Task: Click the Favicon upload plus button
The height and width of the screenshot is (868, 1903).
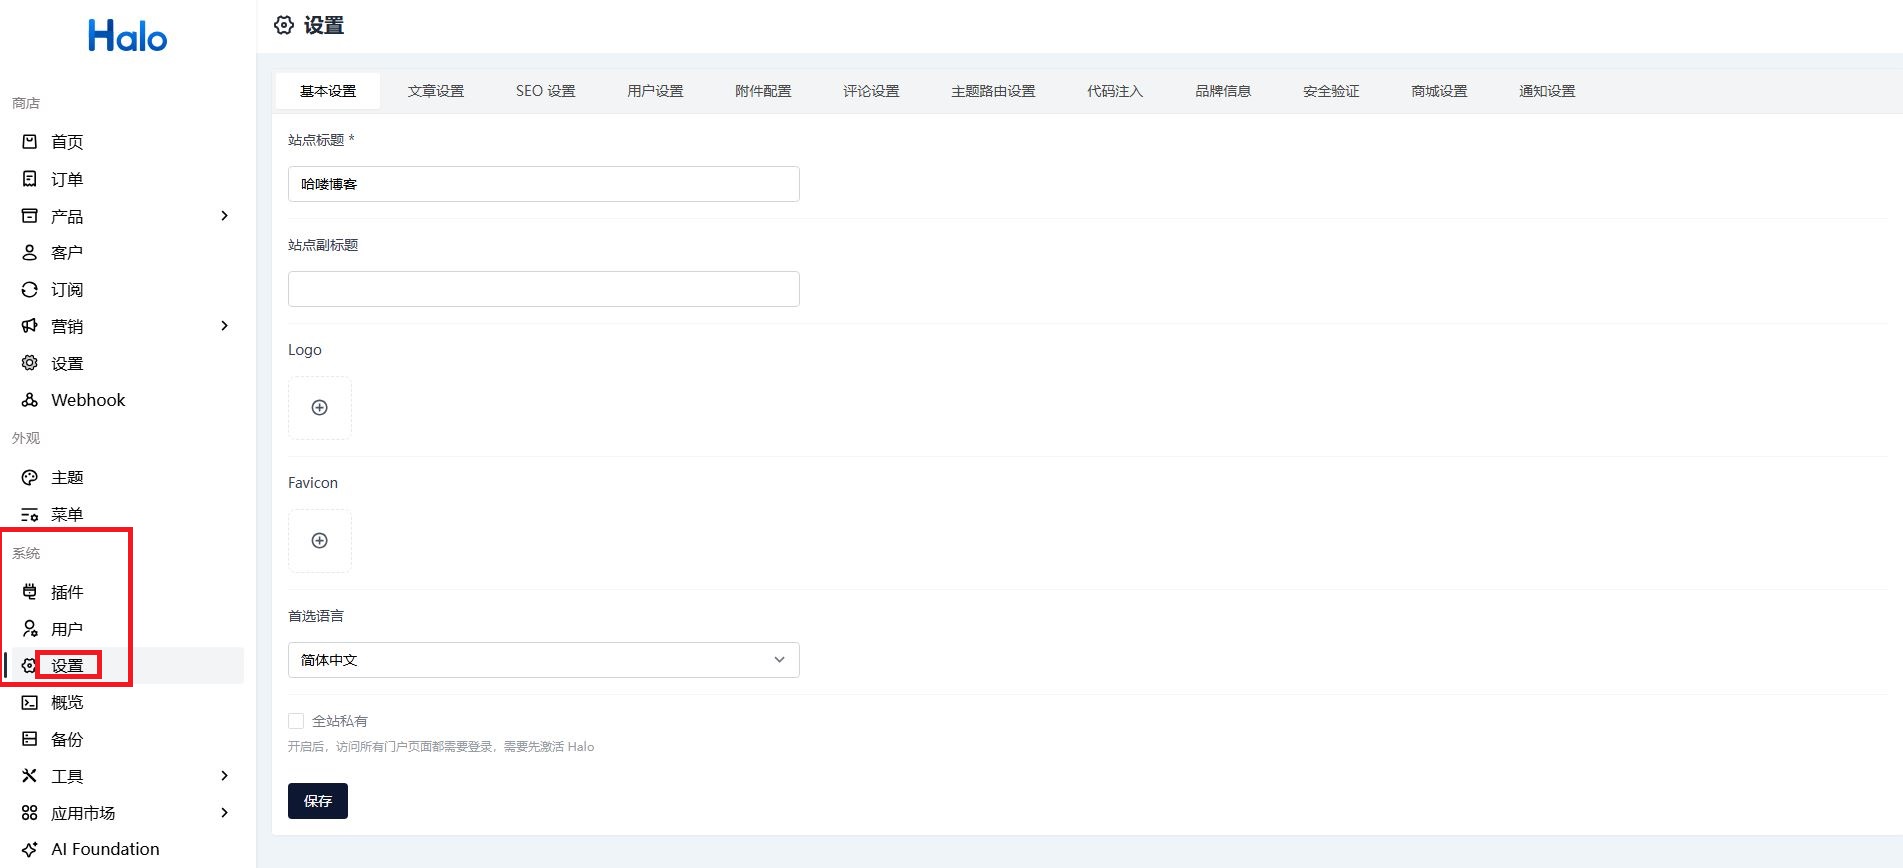Action: pos(320,541)
